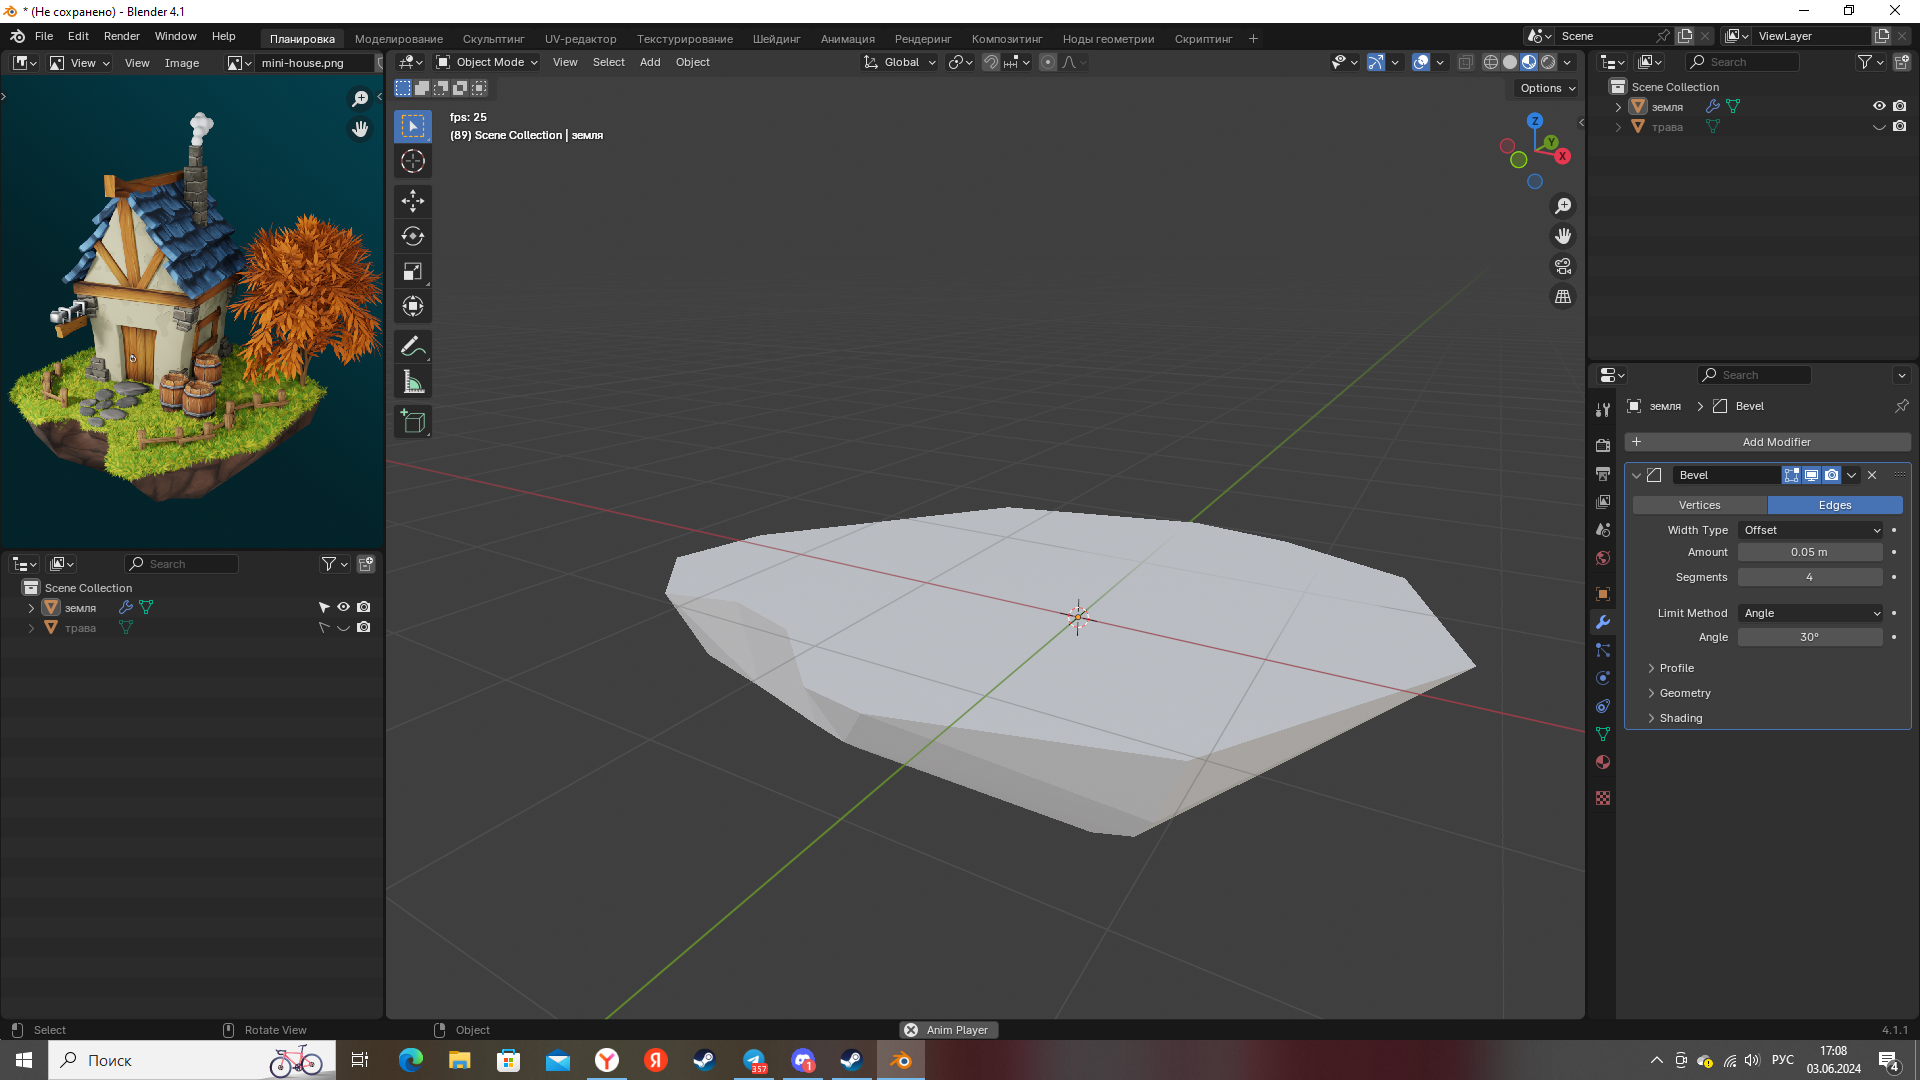Activate the Select Box tool
Screen dimensions: 1920x1080
[x=413, y=126]
